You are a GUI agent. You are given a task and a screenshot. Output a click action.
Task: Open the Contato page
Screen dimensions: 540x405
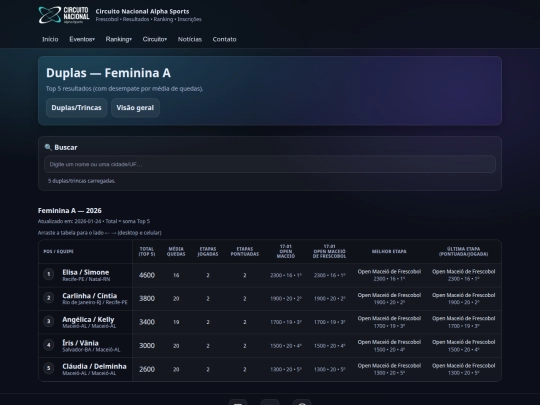pos(225,39)
